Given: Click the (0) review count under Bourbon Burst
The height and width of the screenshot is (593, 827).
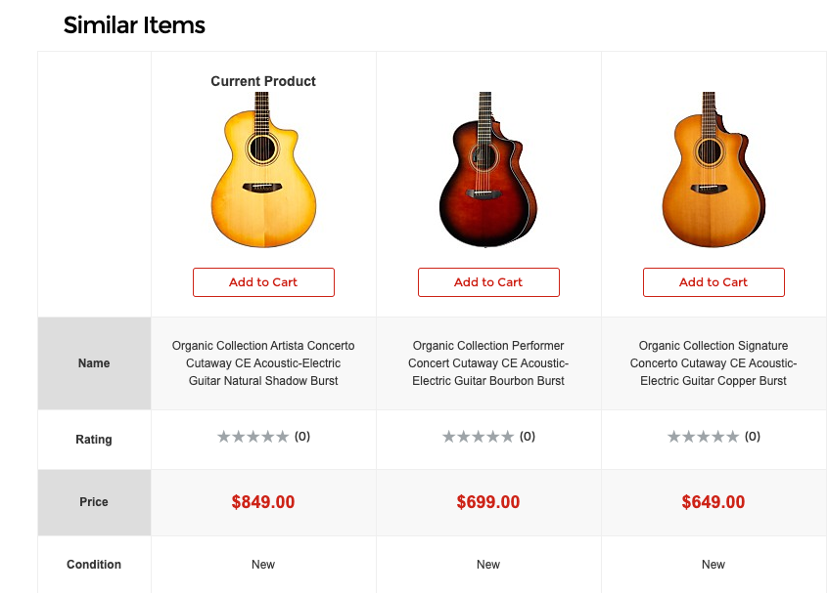Looking at the screenshot, I should (527, 437).
